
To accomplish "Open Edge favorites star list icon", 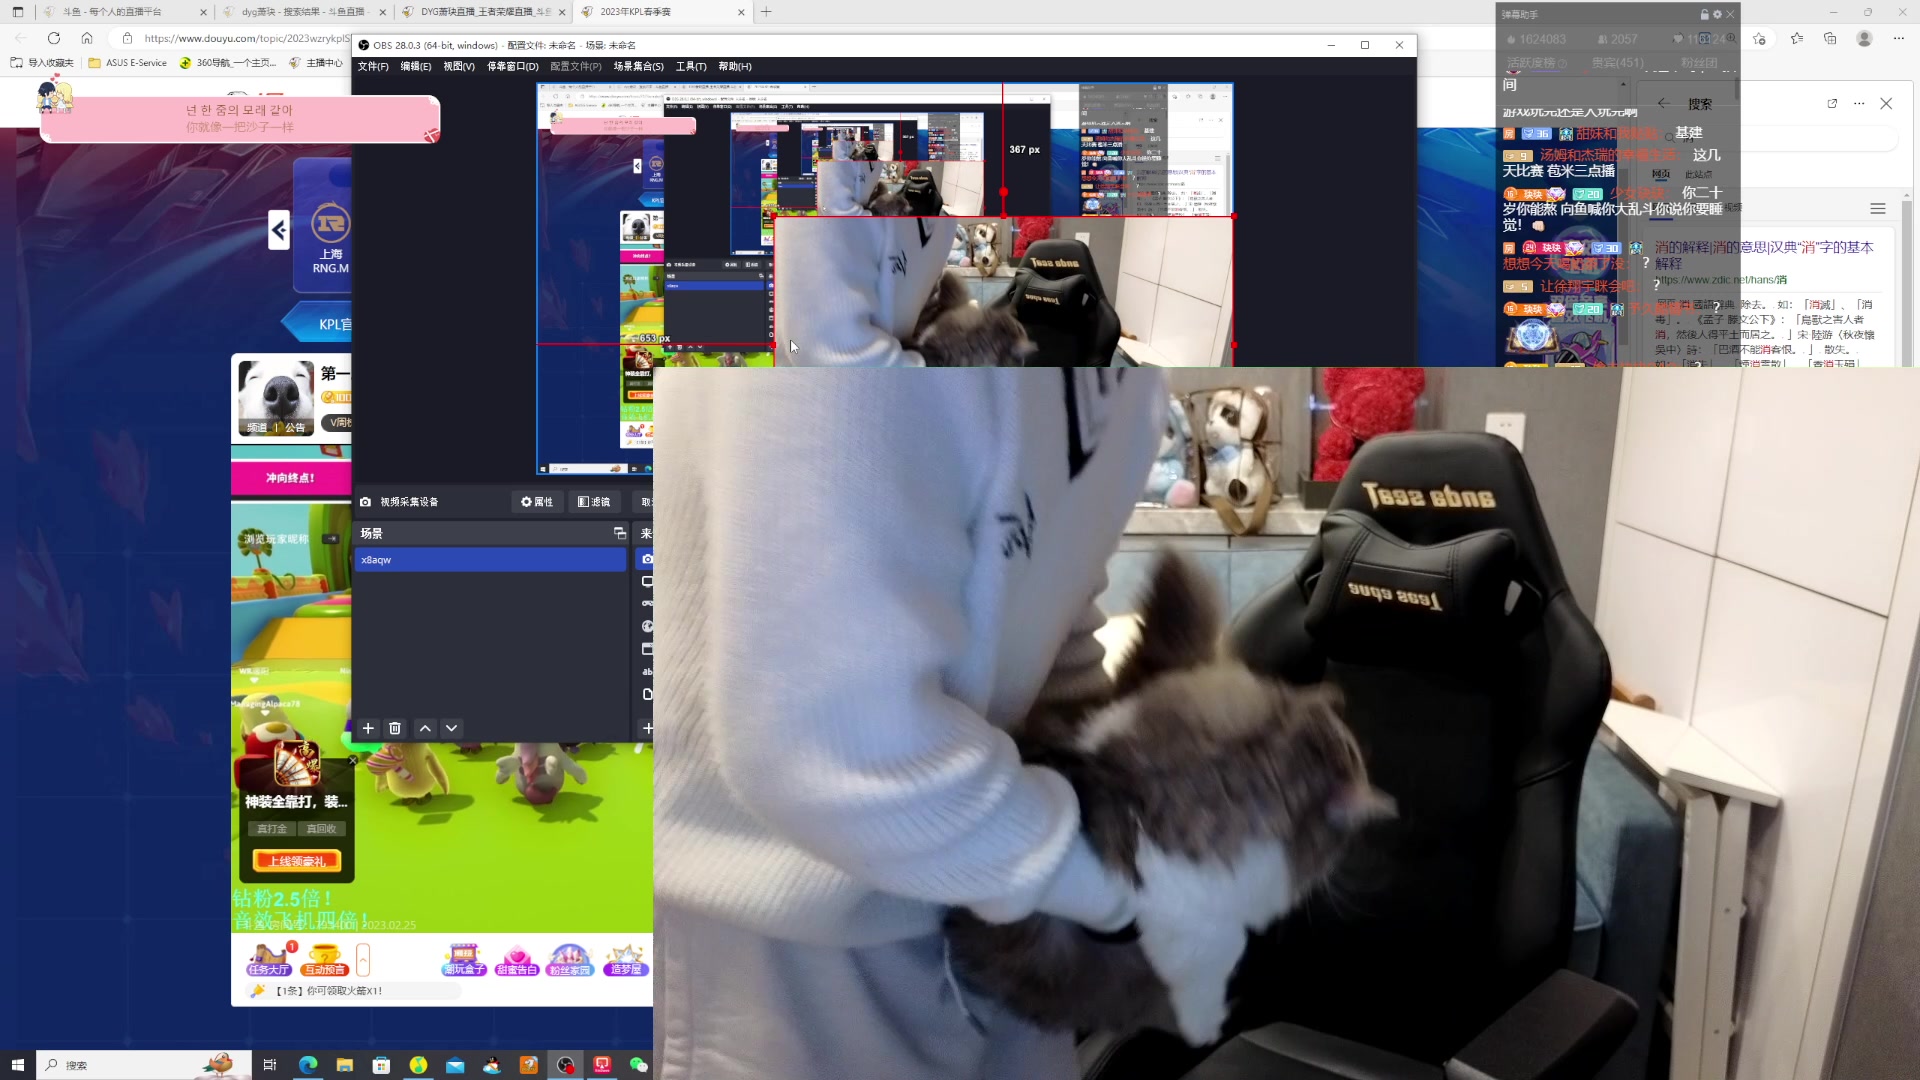I will [1797, 38].
